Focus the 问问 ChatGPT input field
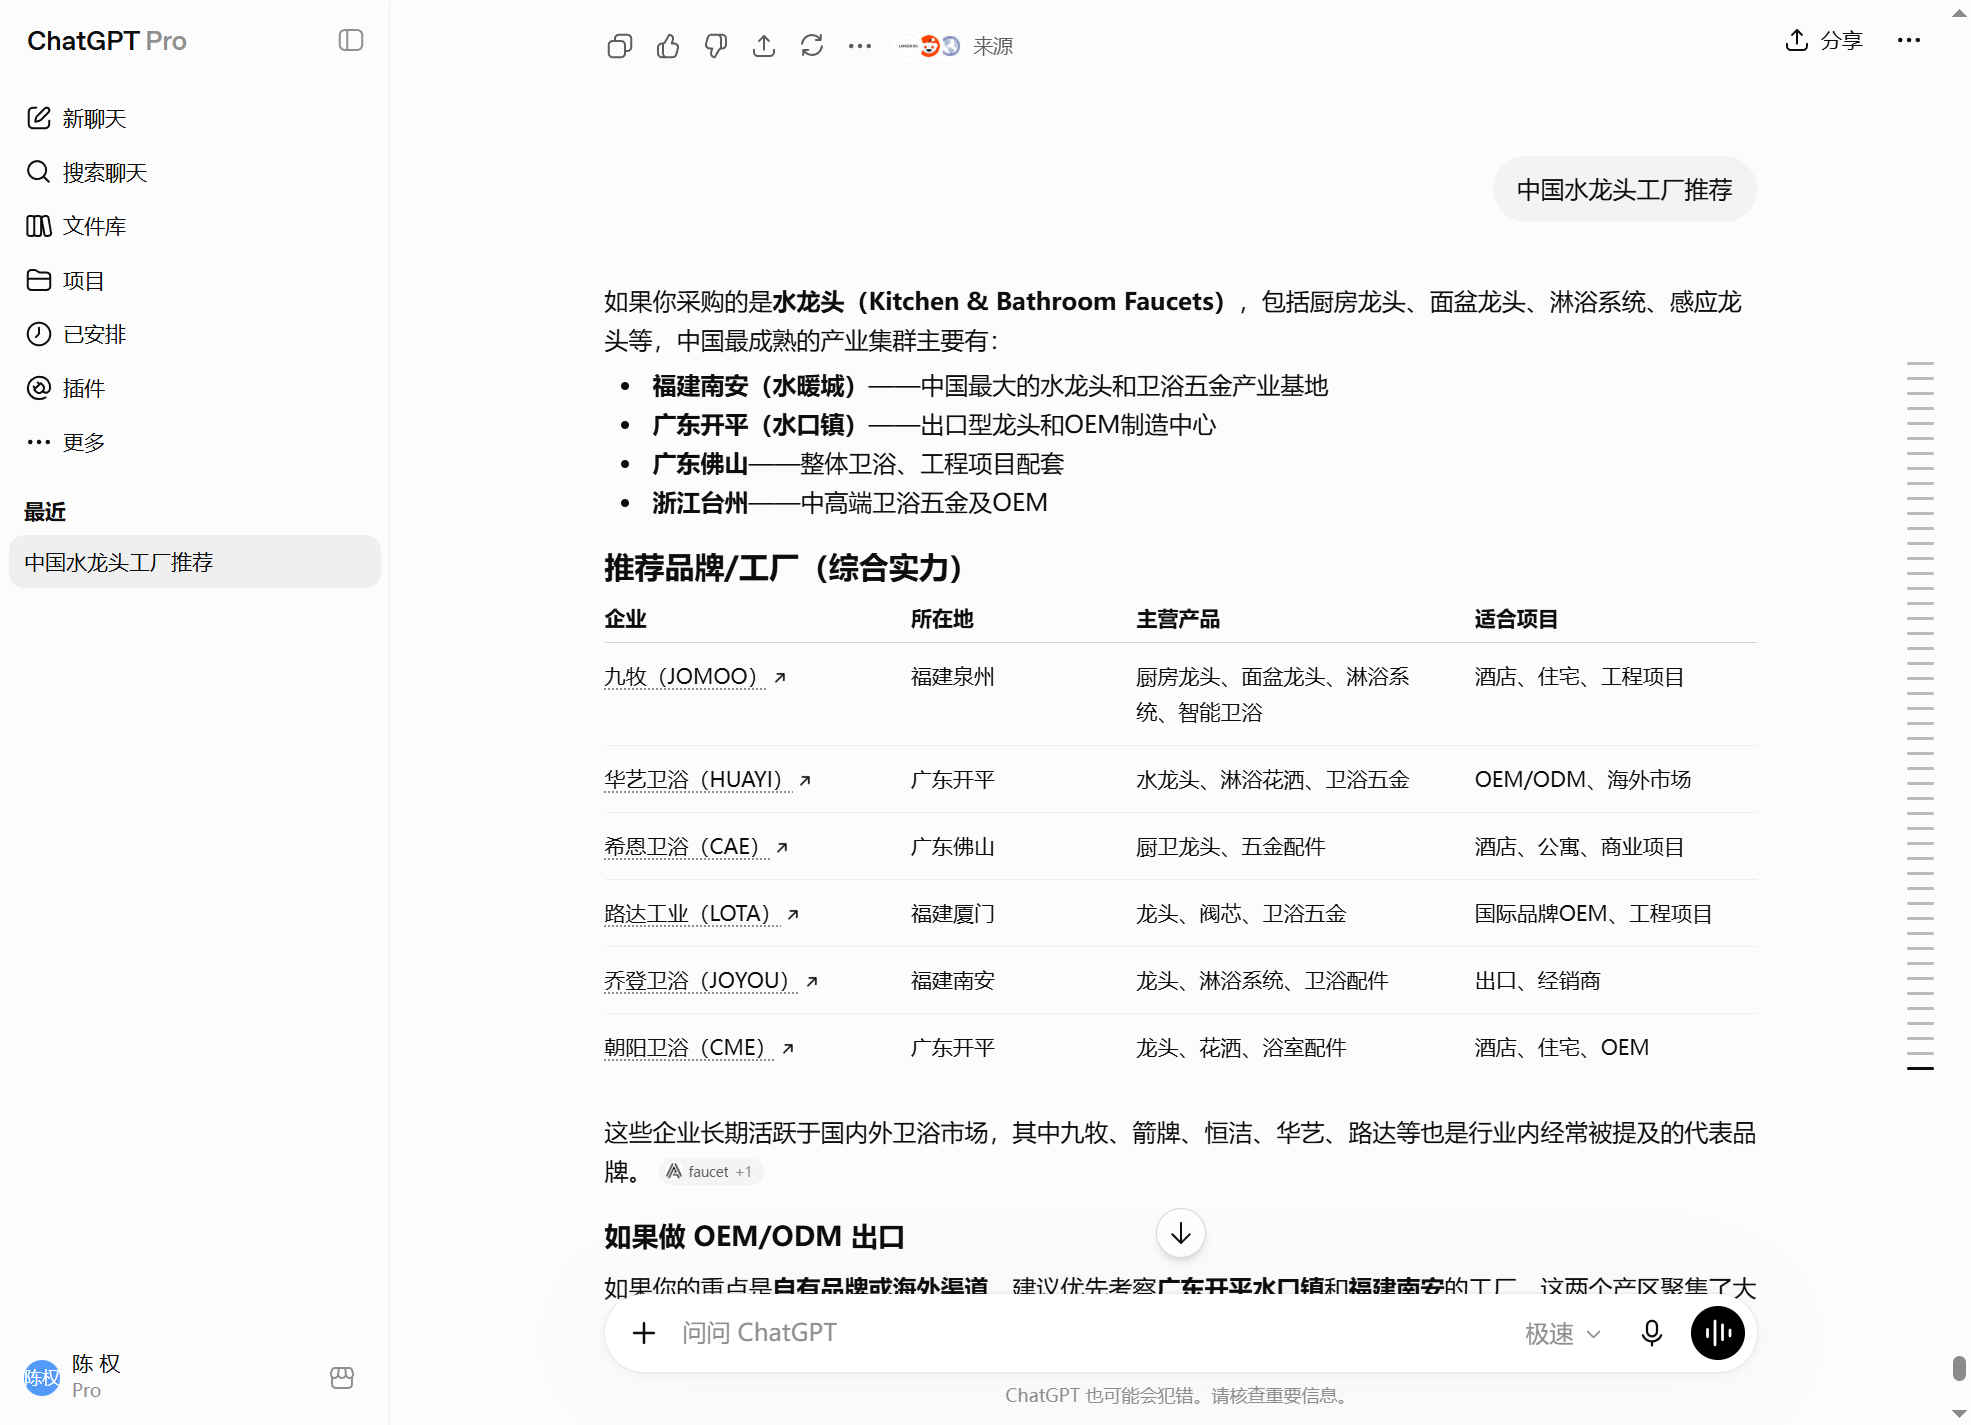This screenshot has height=1425, width=1971. 1090,1333
